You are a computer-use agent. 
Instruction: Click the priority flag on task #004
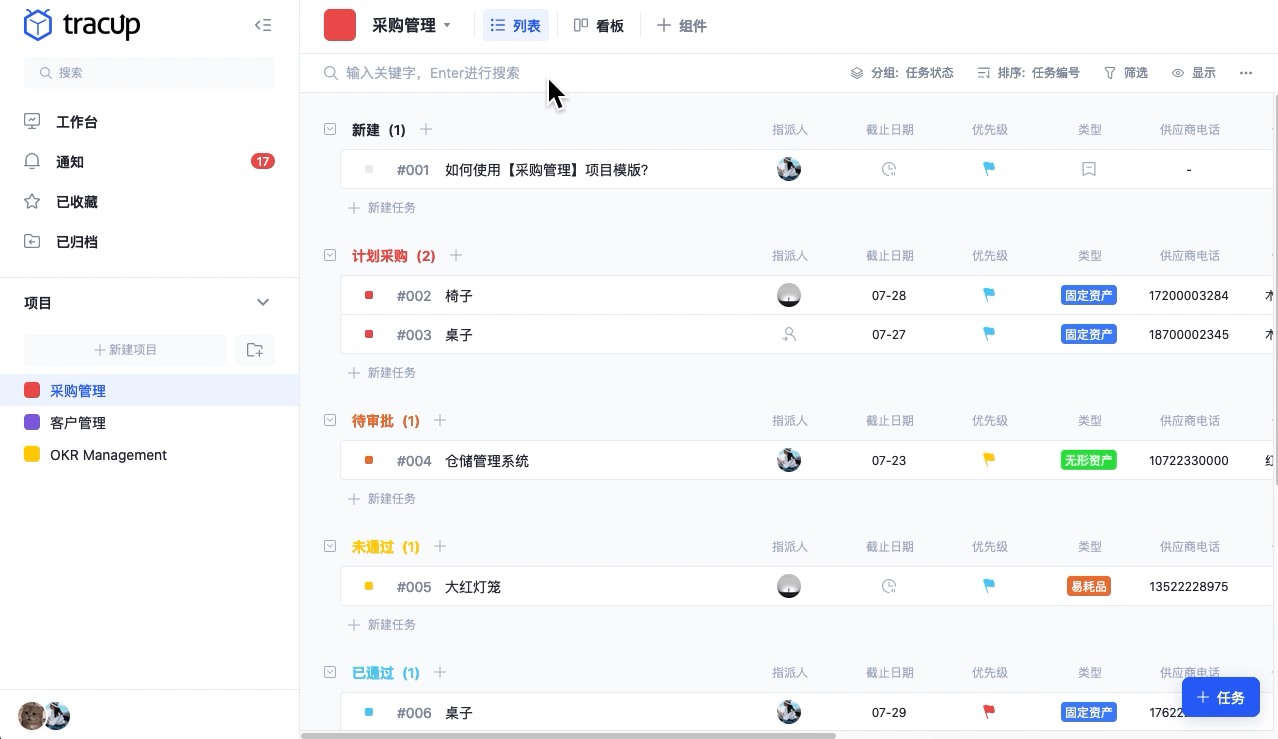(988, 460)
